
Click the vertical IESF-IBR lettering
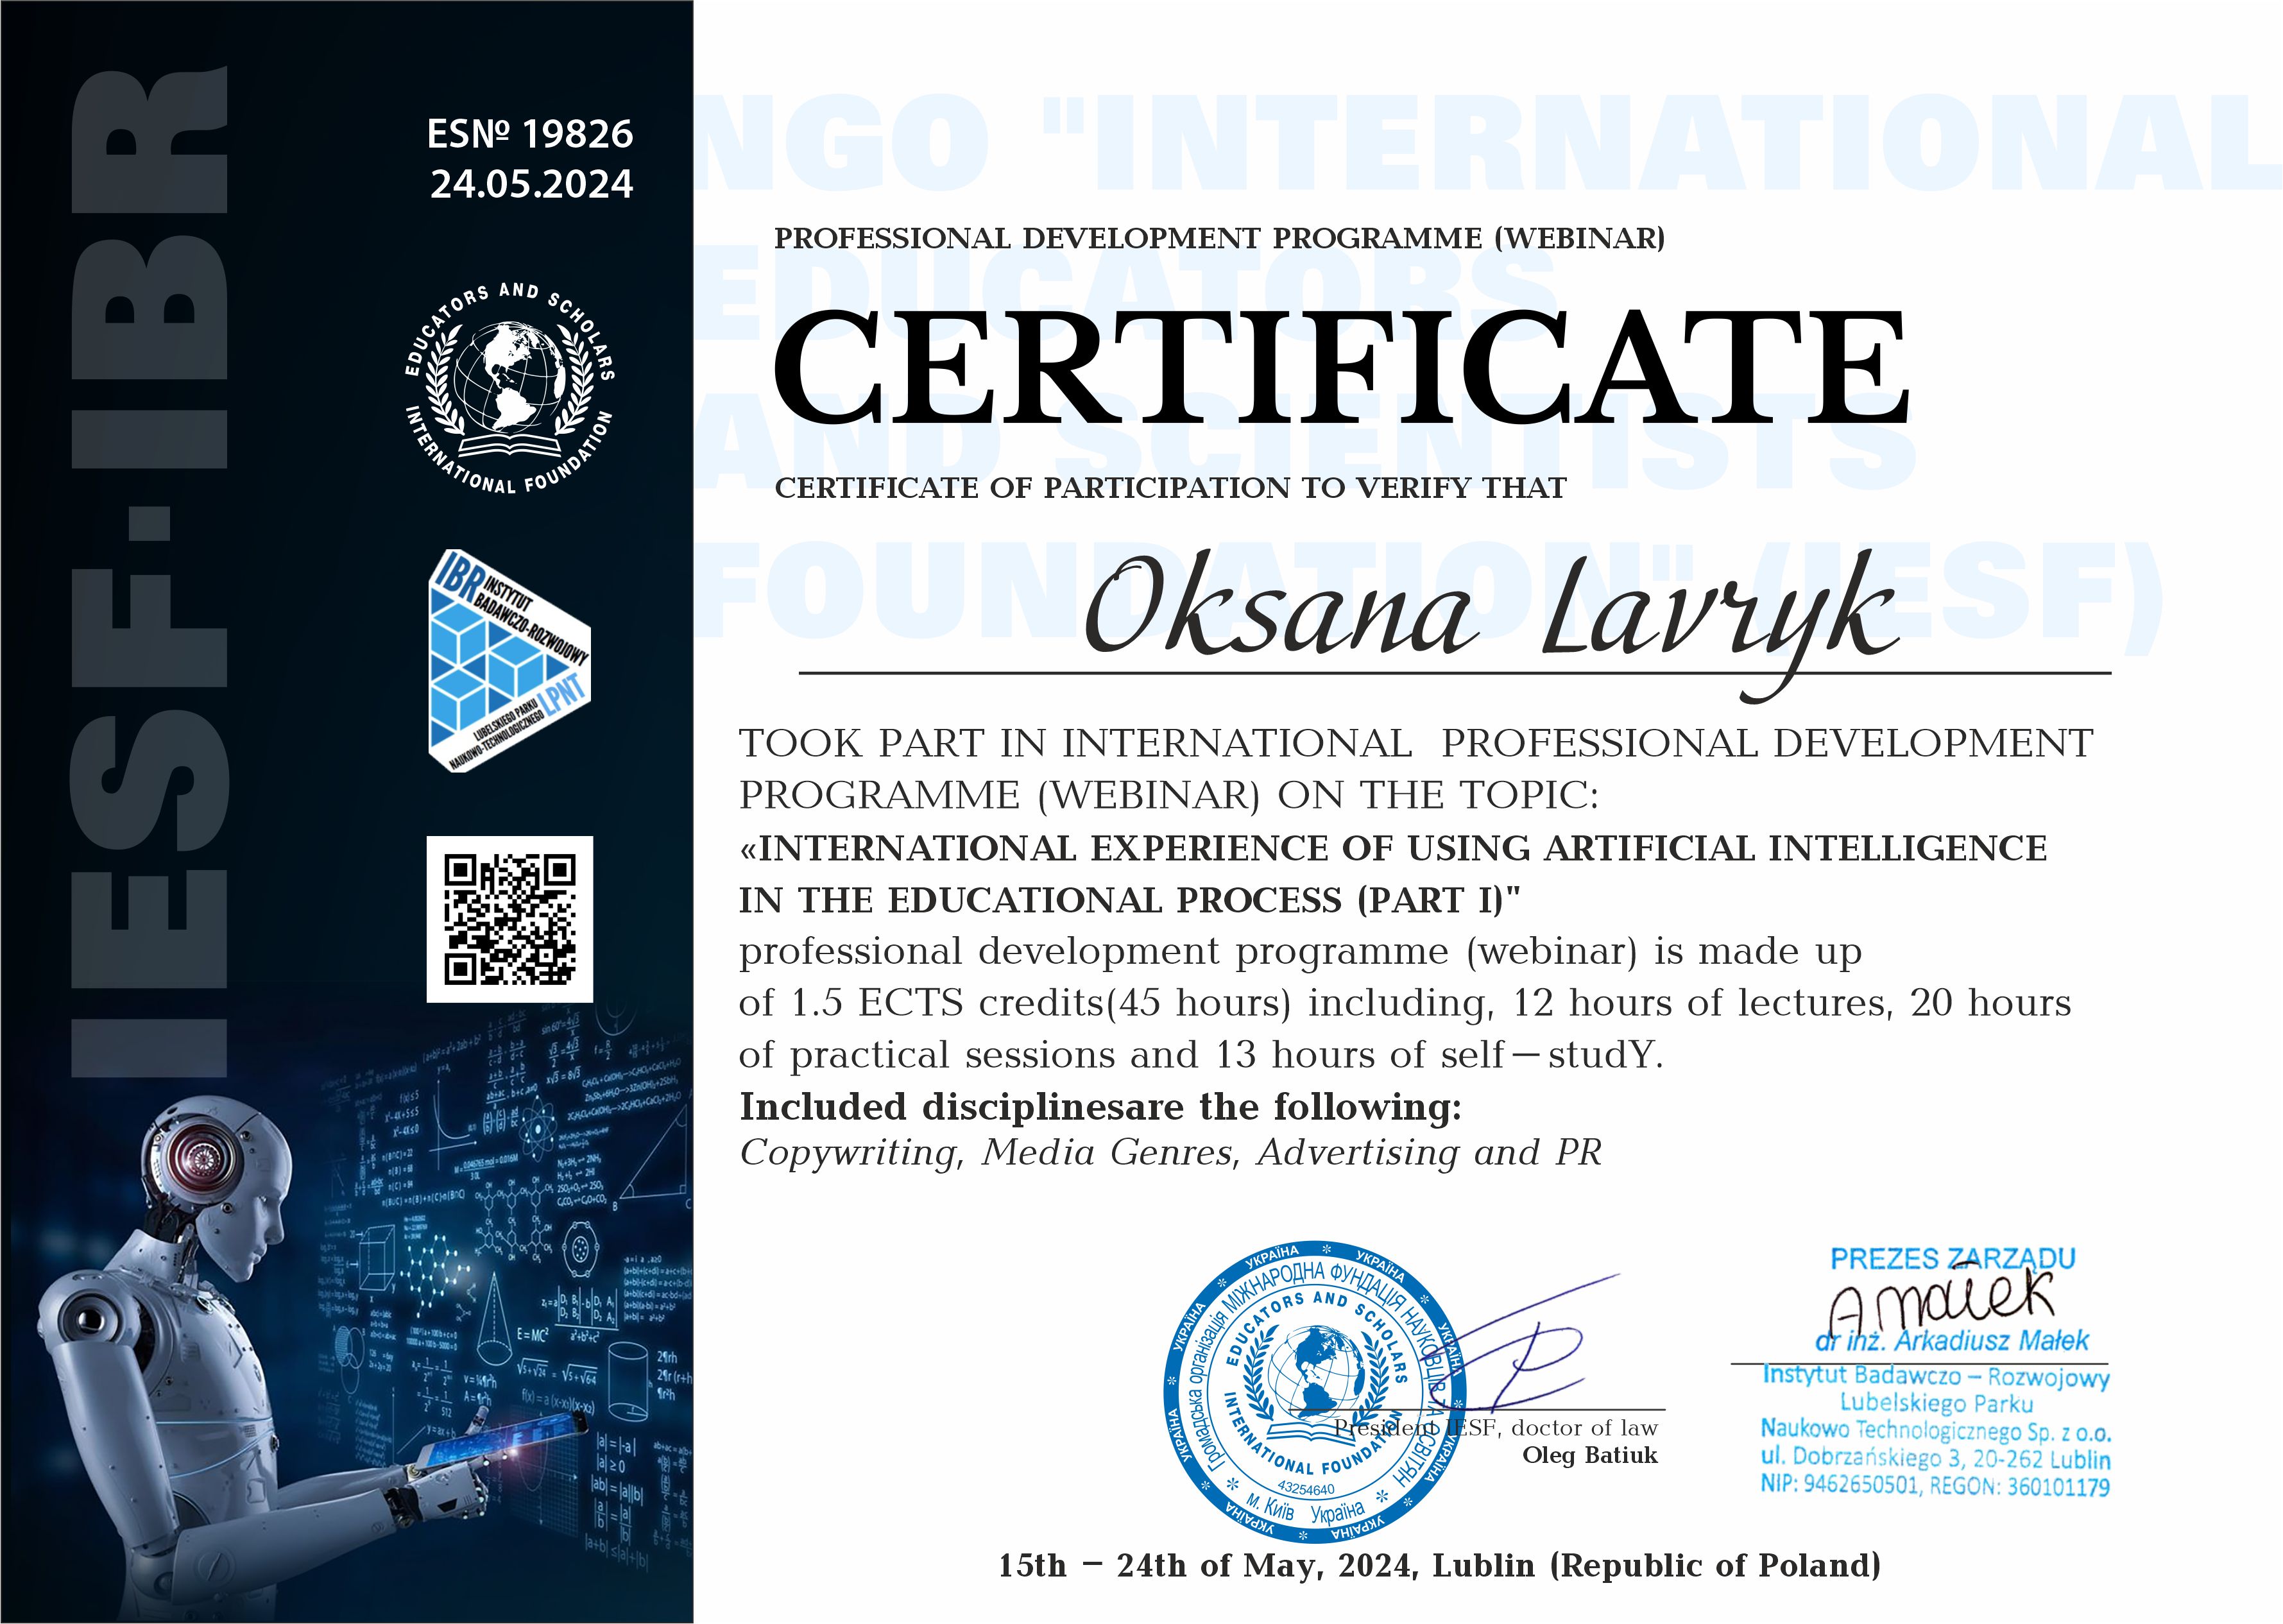pos(150,572)
